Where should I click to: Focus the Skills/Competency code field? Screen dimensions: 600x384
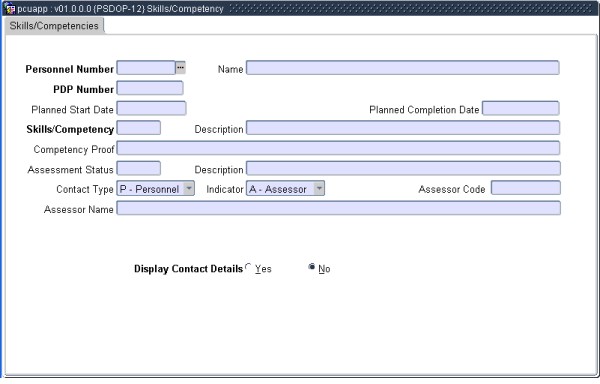pyautogui.click(x=139, y=128)
